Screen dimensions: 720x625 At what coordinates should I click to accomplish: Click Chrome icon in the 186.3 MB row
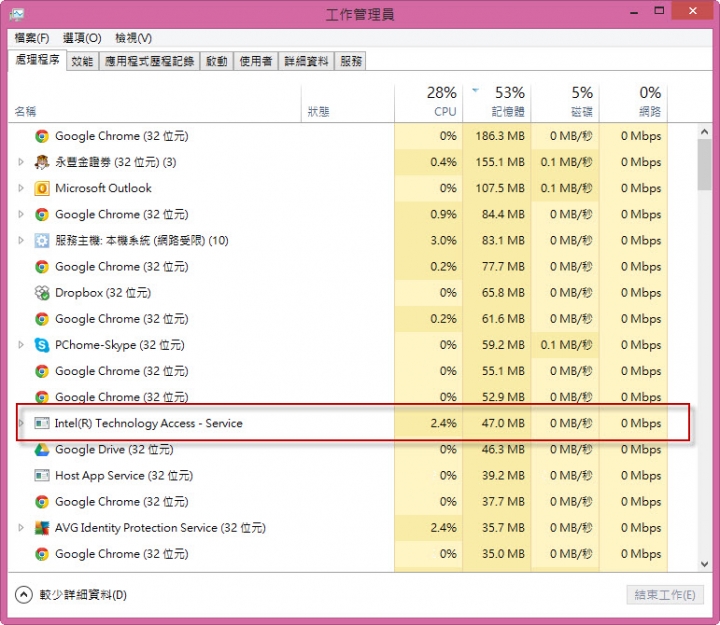(42, 136)
